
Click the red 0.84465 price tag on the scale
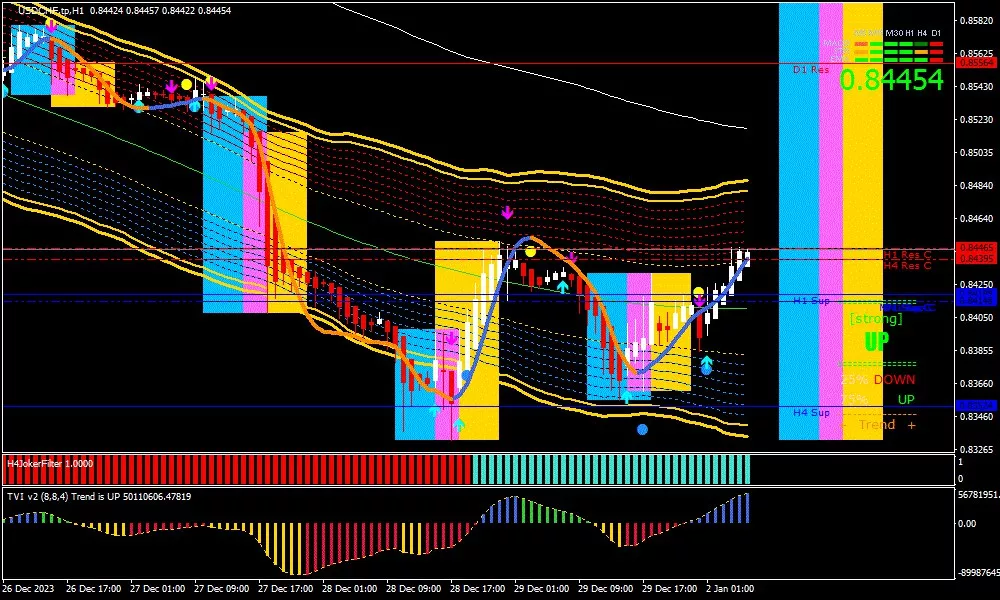(976, 247)
